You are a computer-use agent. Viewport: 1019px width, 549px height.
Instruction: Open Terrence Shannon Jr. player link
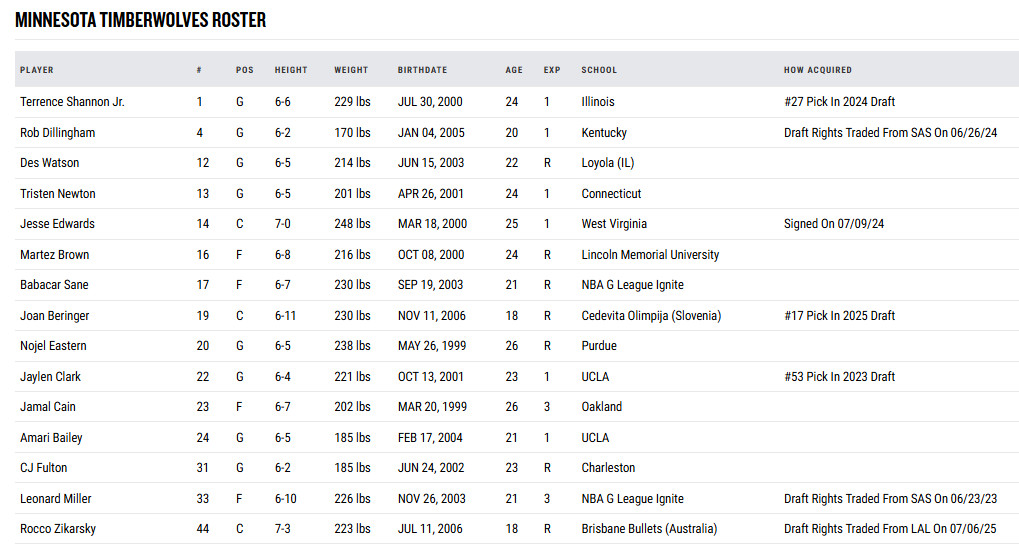(x=72, y=102)
